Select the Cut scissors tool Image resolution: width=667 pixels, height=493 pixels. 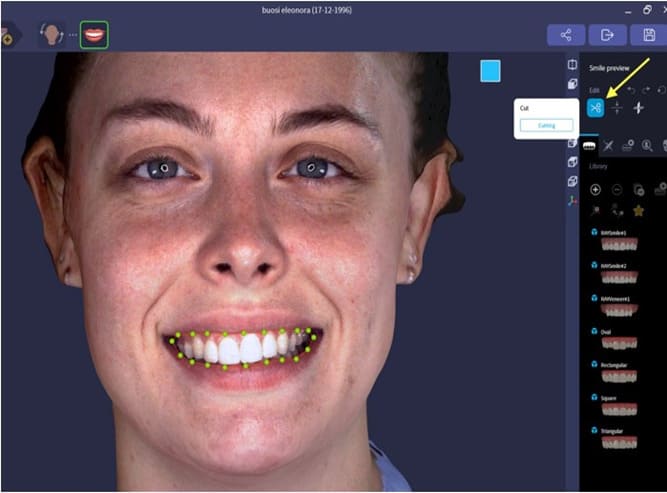[595, 108]
